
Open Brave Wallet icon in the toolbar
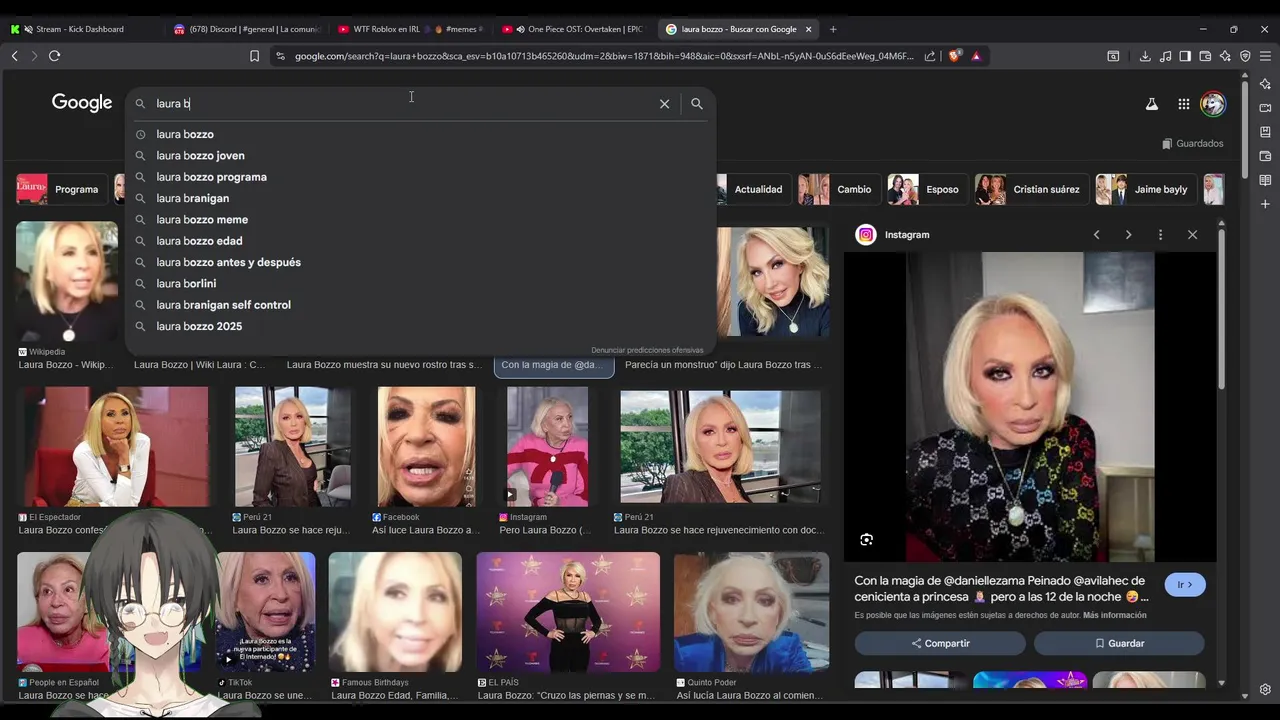point(1205,56)
